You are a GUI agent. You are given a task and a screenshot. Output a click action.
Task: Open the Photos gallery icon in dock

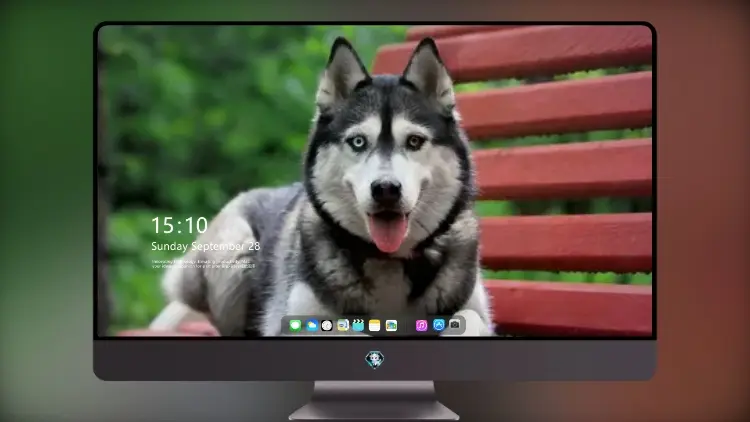(x=391, y=326)
